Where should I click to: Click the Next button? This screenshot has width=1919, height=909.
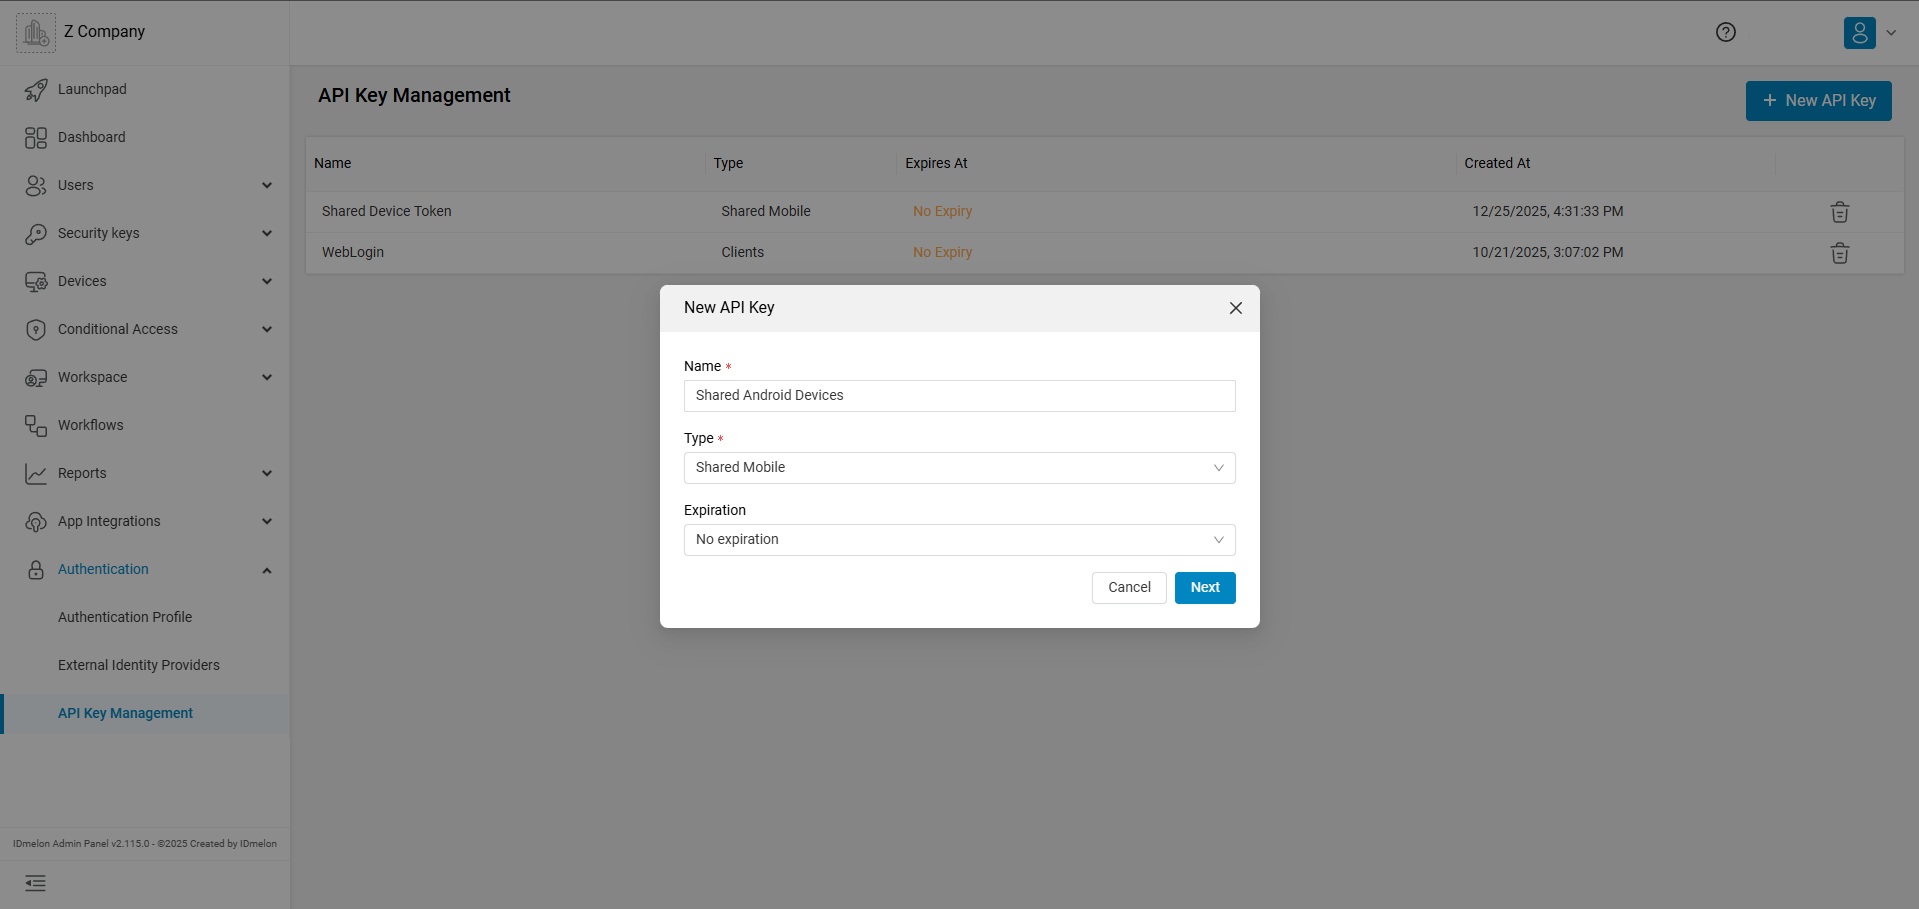1204,588
